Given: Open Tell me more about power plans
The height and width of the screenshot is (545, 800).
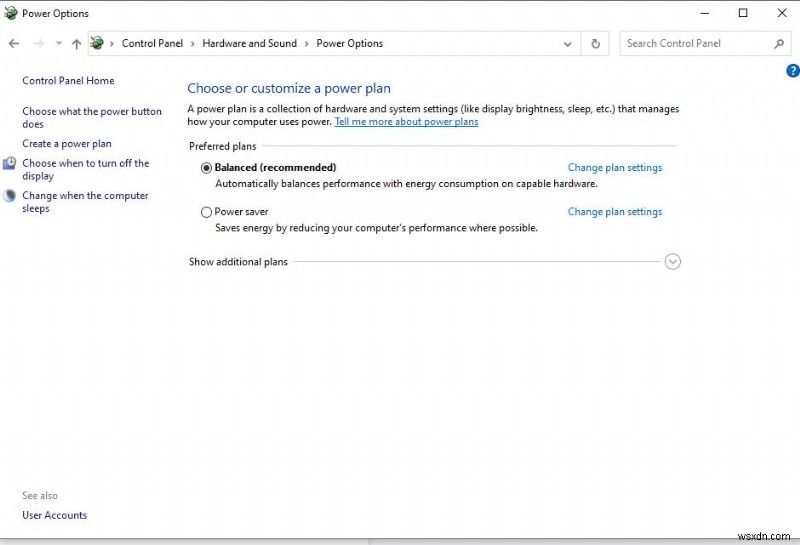Looking at the screenshot, I should (x=407, y=121).
